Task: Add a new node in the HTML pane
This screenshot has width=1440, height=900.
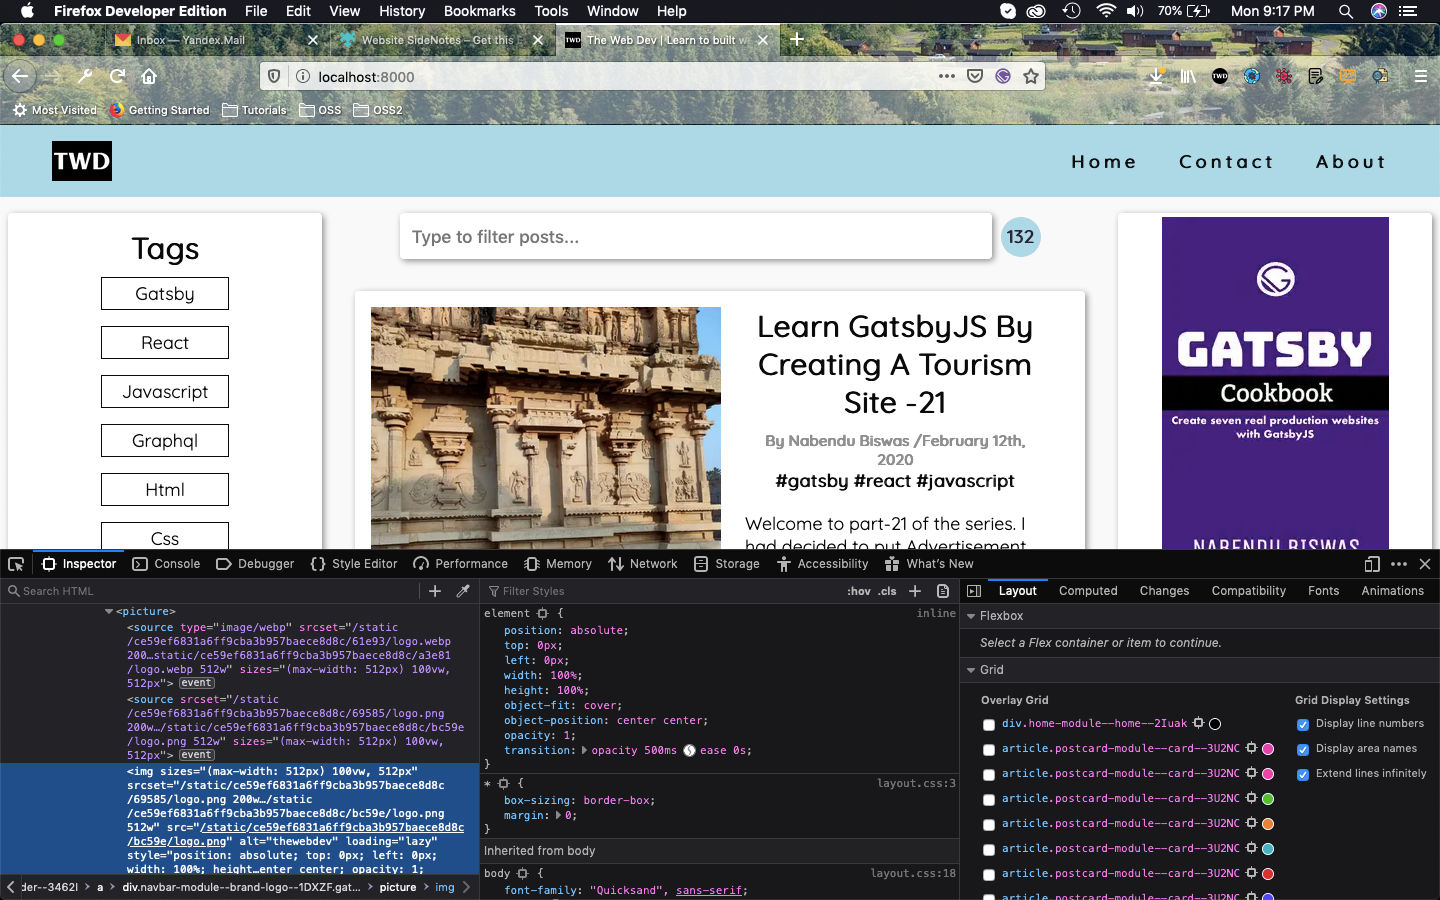Action: (x=435, y=591)
